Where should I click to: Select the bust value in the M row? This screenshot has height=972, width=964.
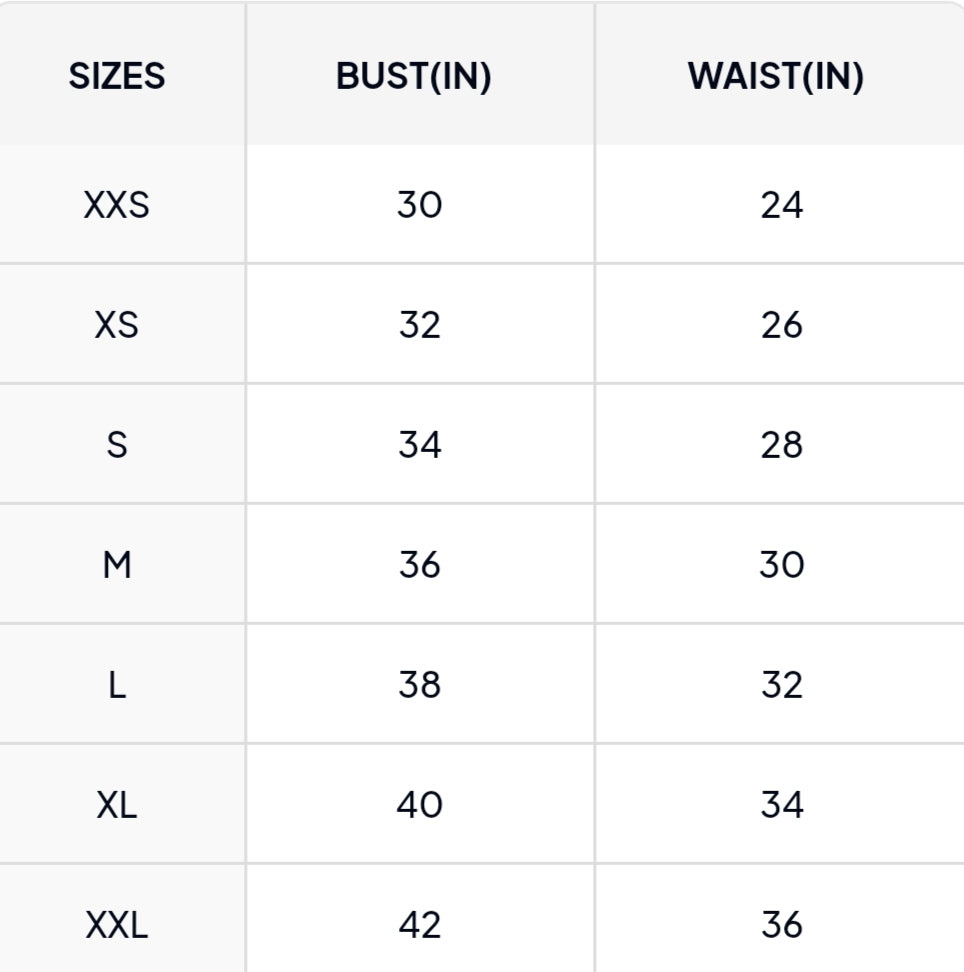[419, 565]
